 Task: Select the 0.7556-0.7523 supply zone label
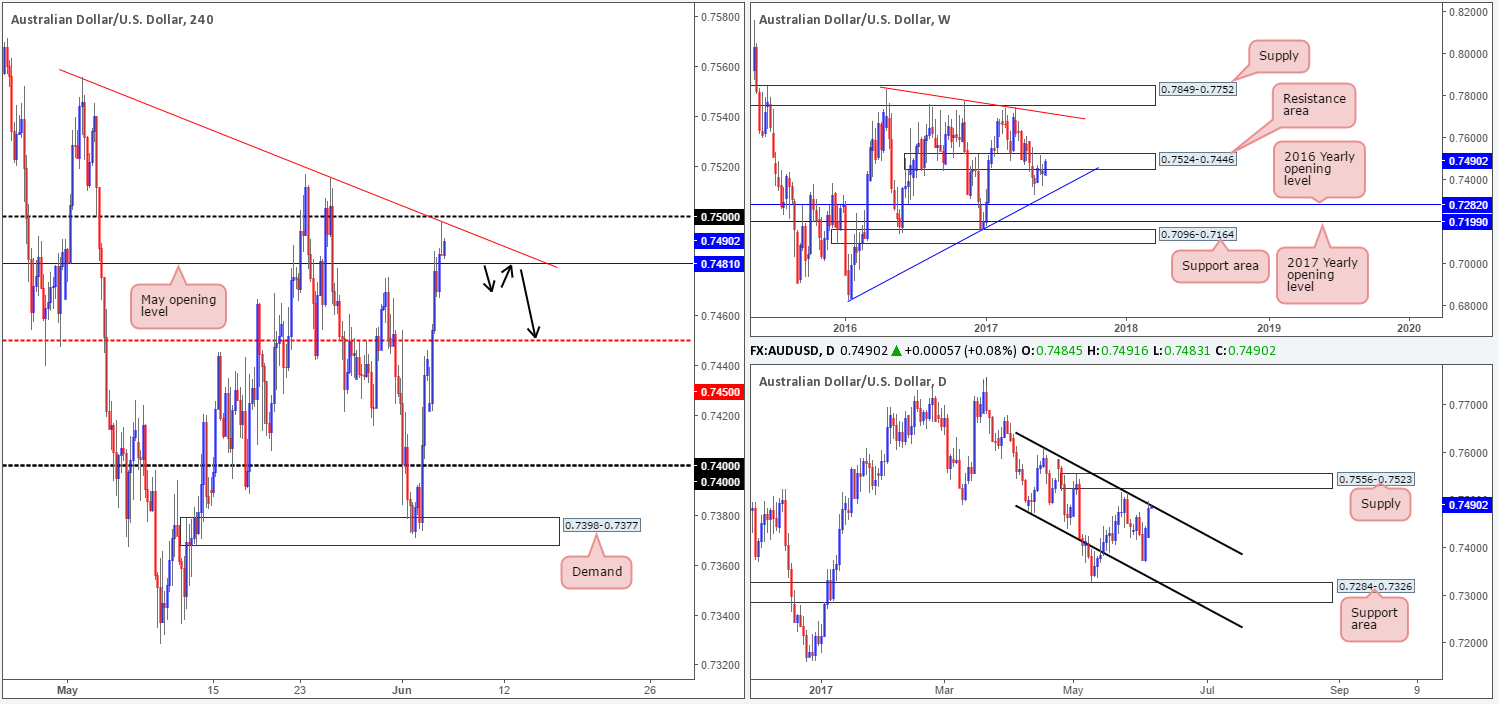[x=1374, y=480]
